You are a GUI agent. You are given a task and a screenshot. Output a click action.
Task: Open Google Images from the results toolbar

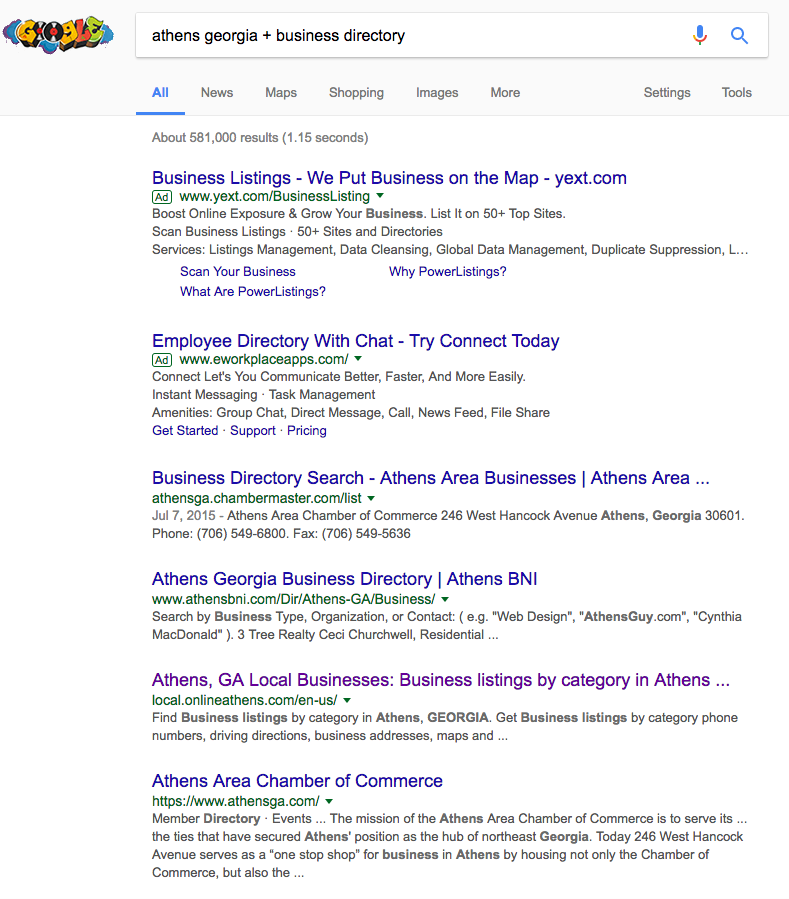point(437,92)
